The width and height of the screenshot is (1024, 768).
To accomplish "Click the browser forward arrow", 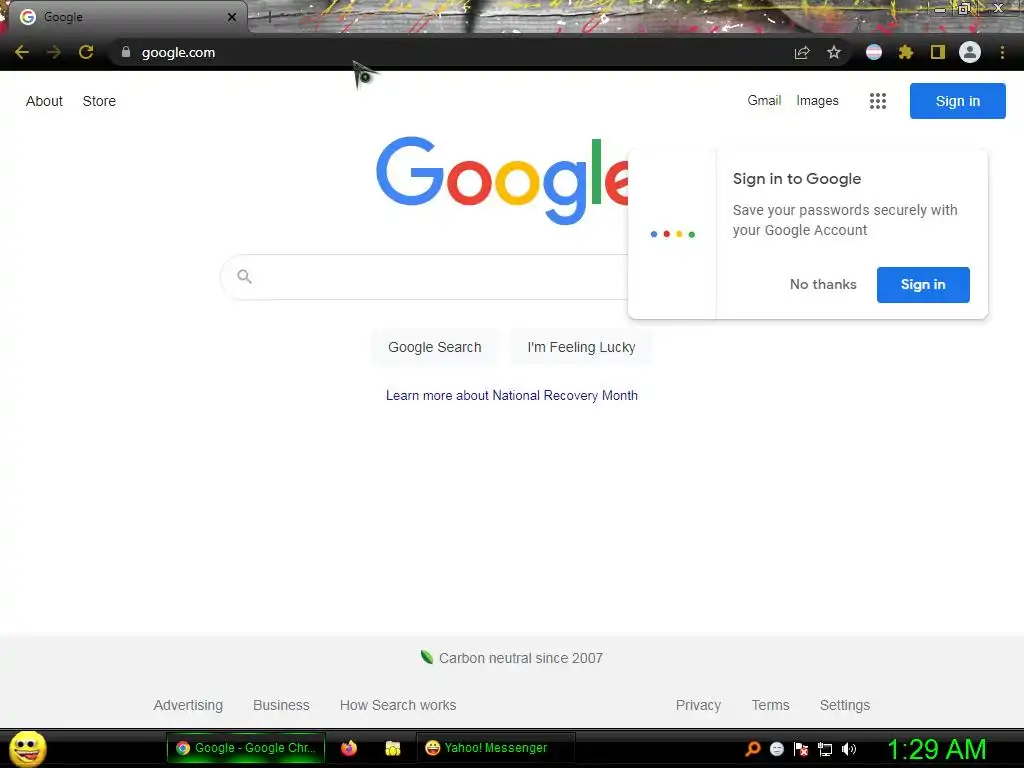I will pos(54,52).
